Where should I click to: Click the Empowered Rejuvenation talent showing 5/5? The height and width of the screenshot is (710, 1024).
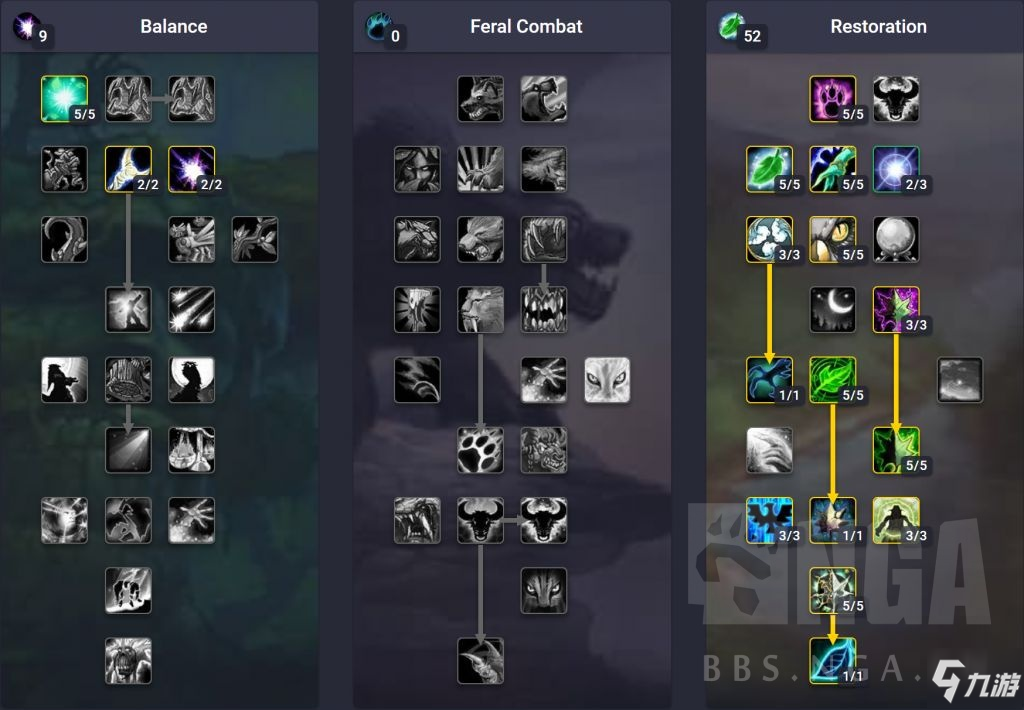tap(833, 590)
